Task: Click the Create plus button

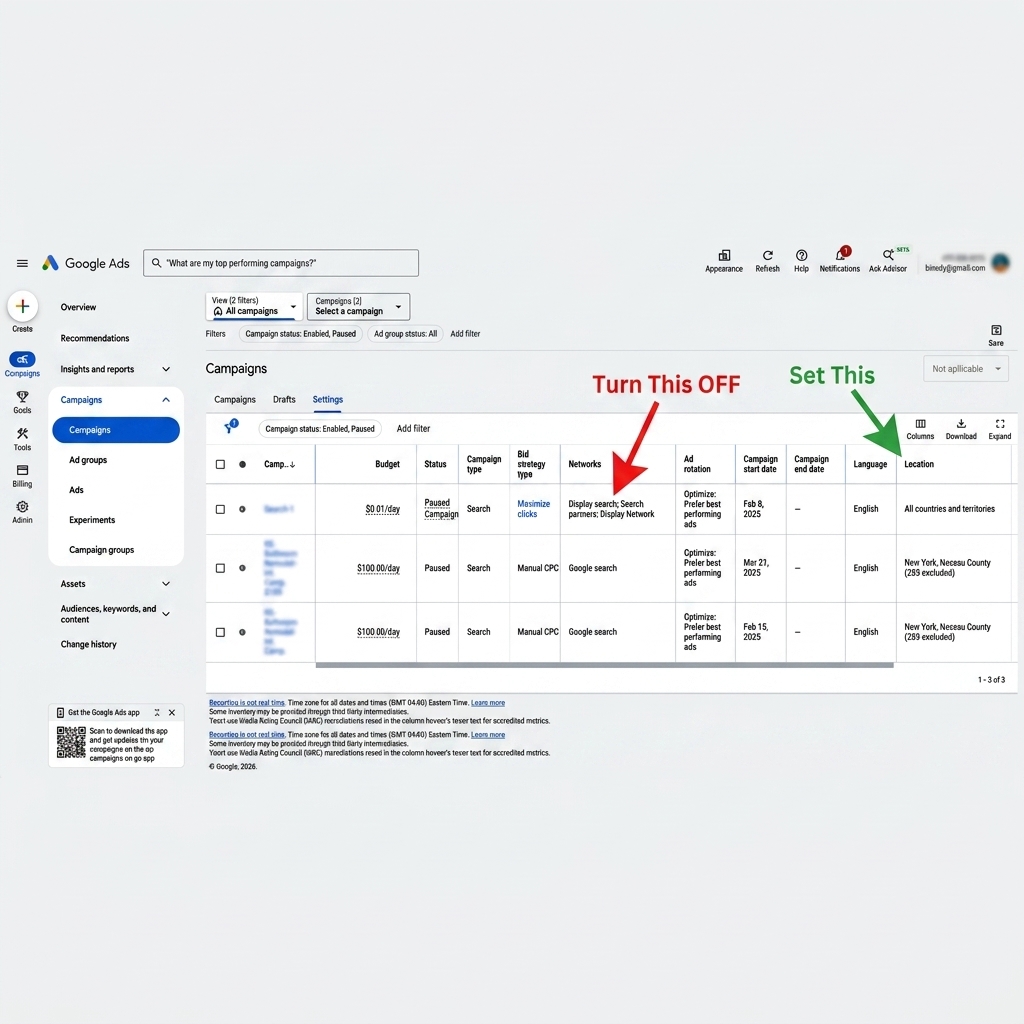Action: click(x=22, y=306)
